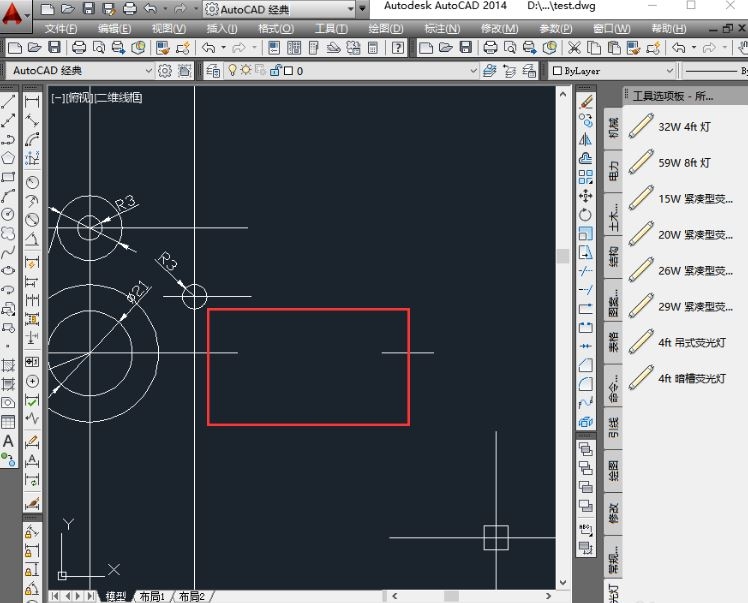Screen dimensions: 748x603
Task: Choose the Radius dimension tool
Action: [32, 182]
